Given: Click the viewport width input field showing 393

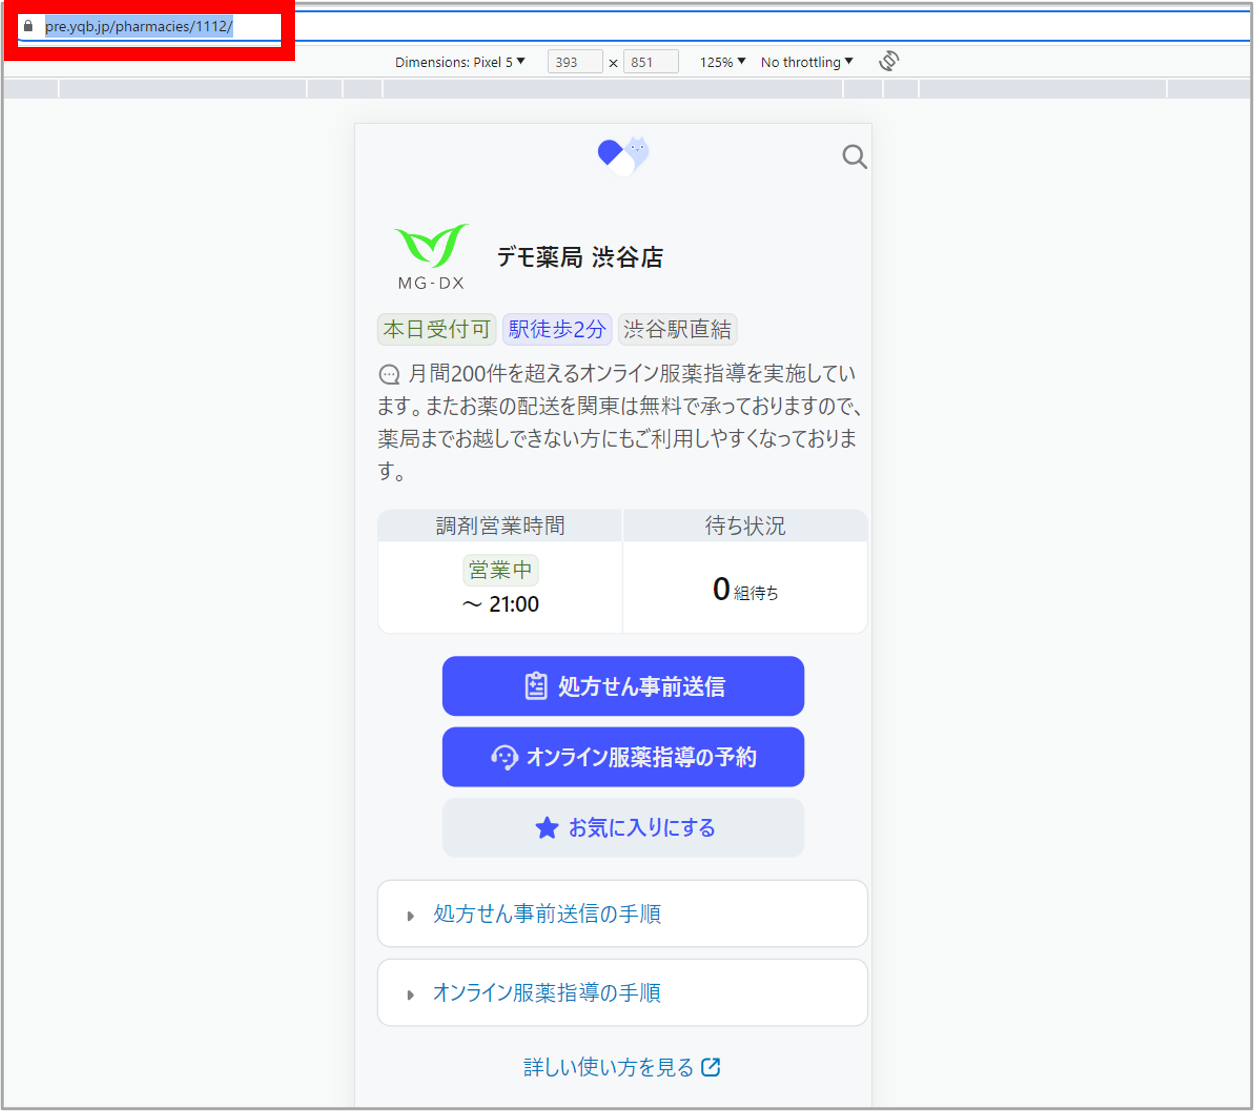Looking at the screenshot, I should [x=574, y=61].
